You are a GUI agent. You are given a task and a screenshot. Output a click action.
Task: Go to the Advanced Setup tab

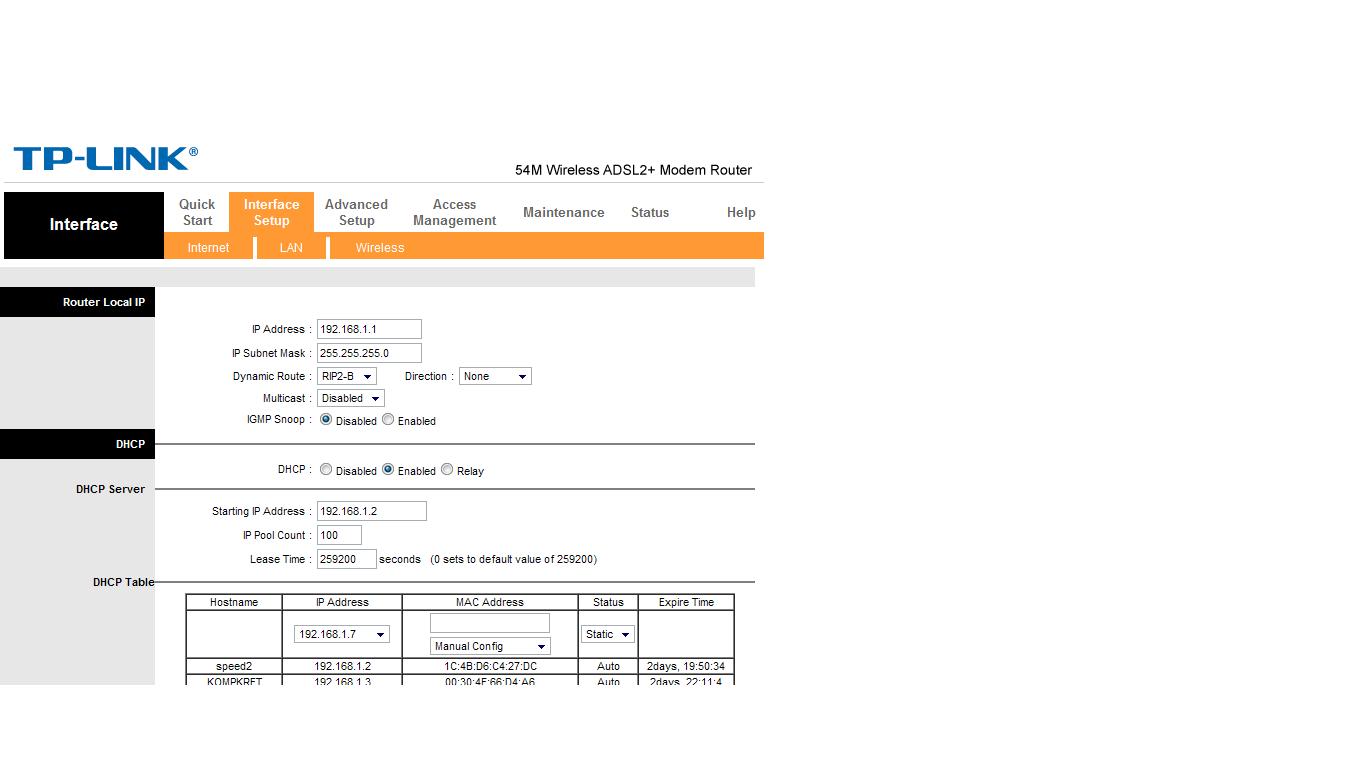[x=356, y=212]
